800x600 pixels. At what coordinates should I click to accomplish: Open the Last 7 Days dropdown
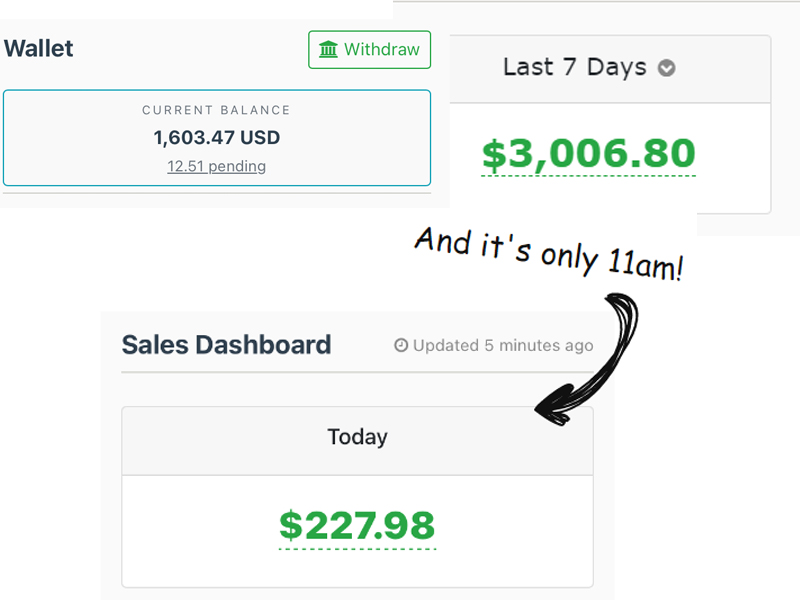coord(588,68)
